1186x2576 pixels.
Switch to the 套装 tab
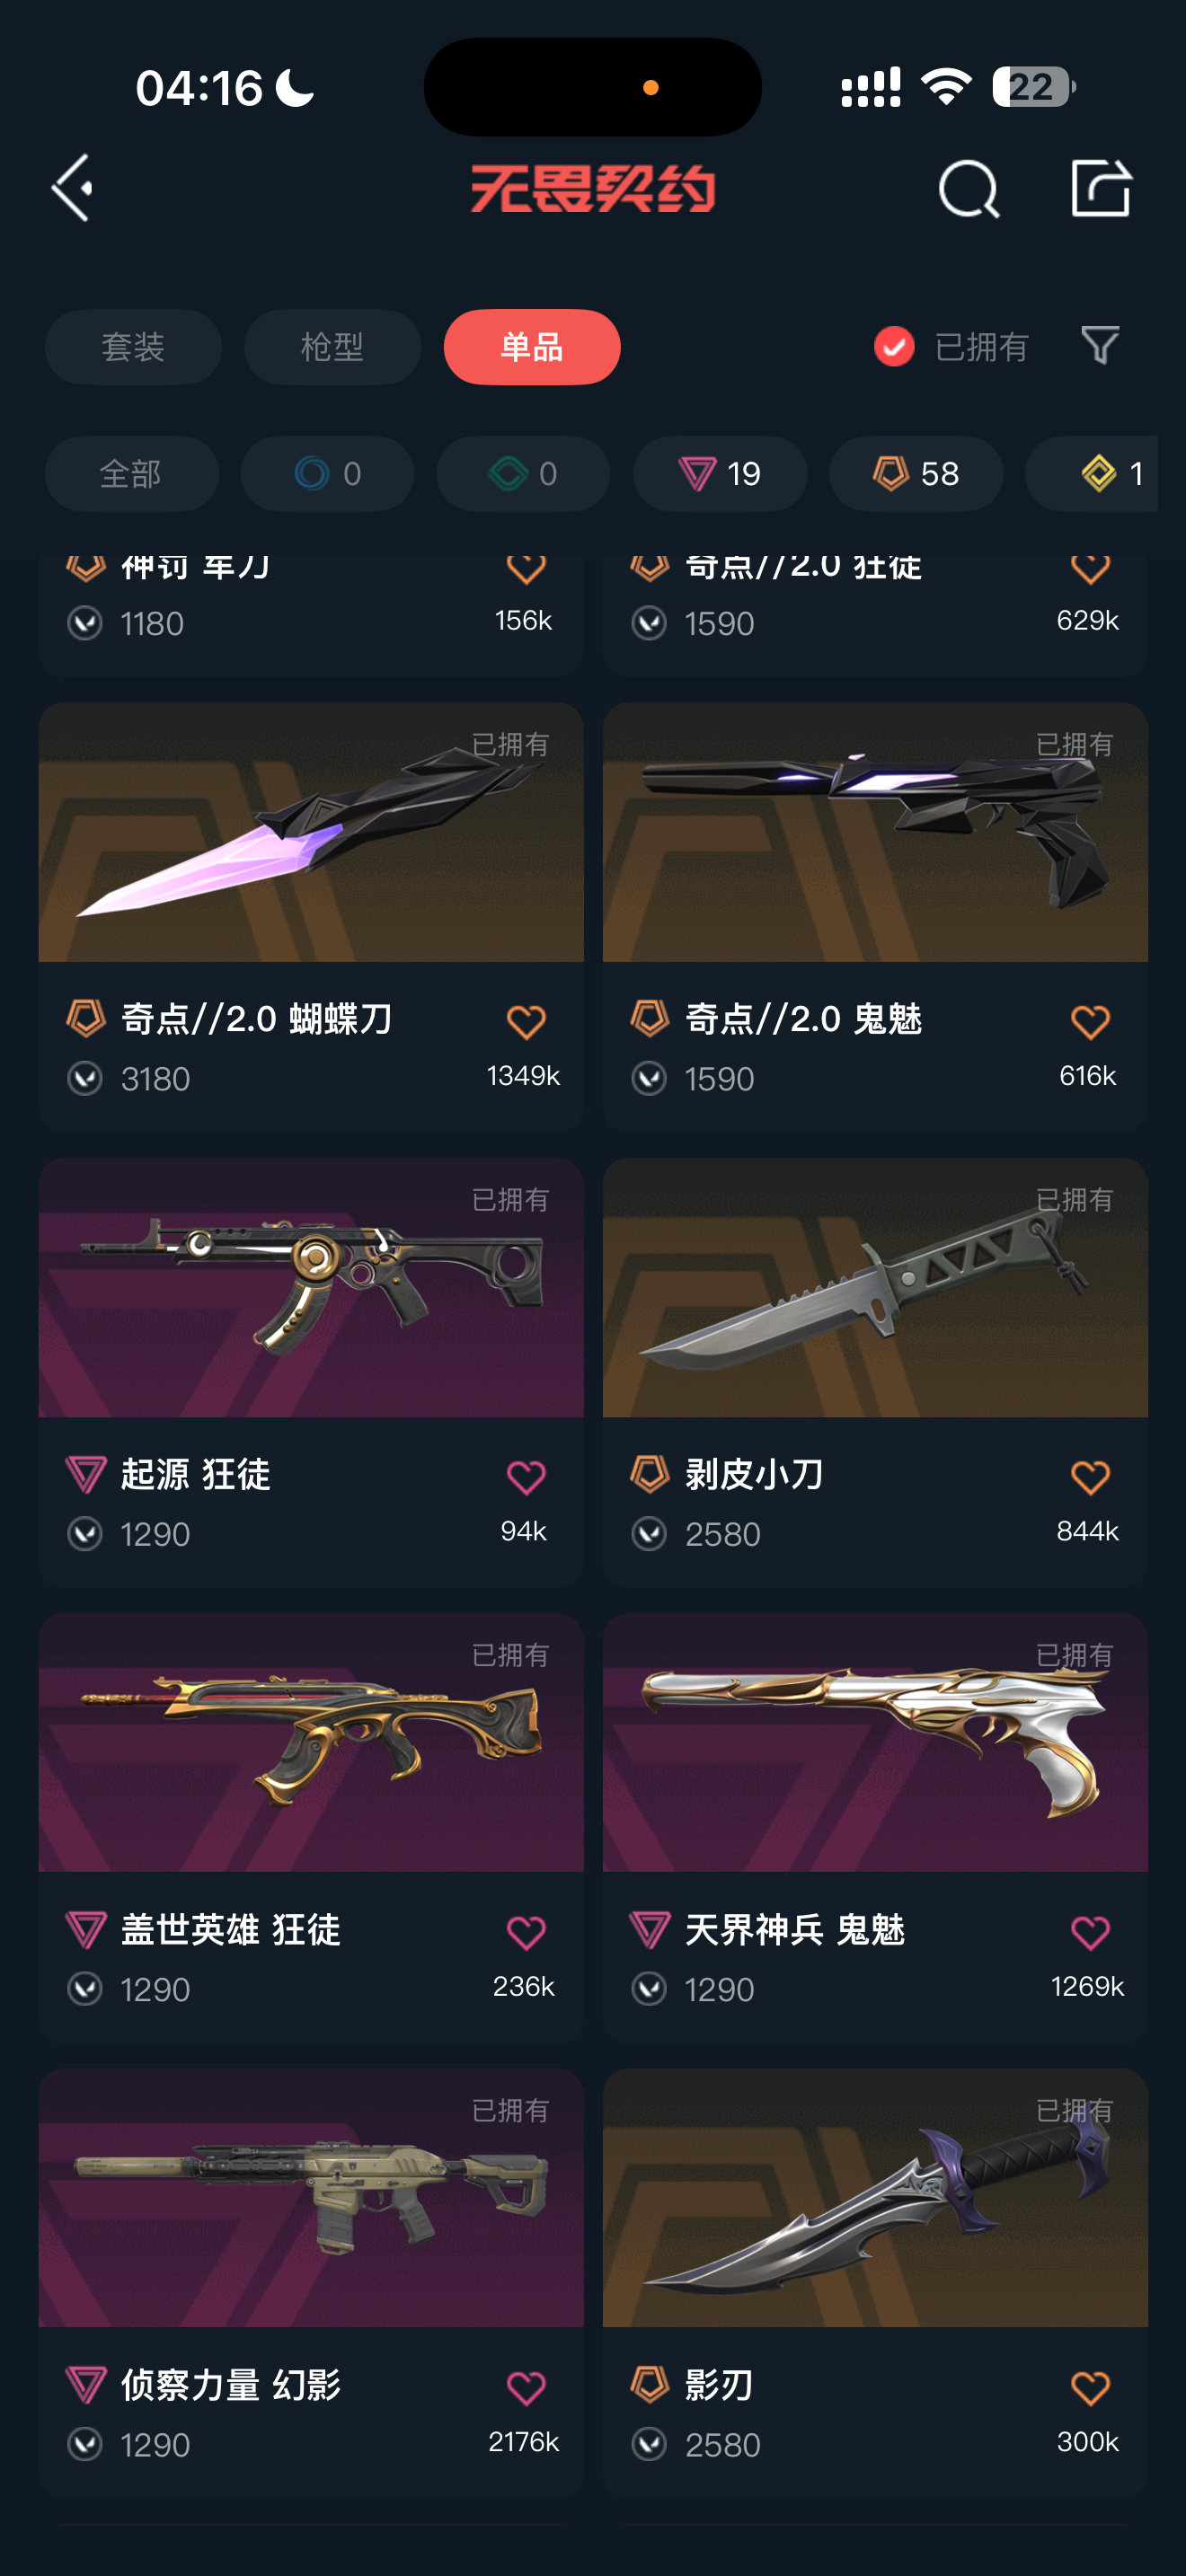133,347
